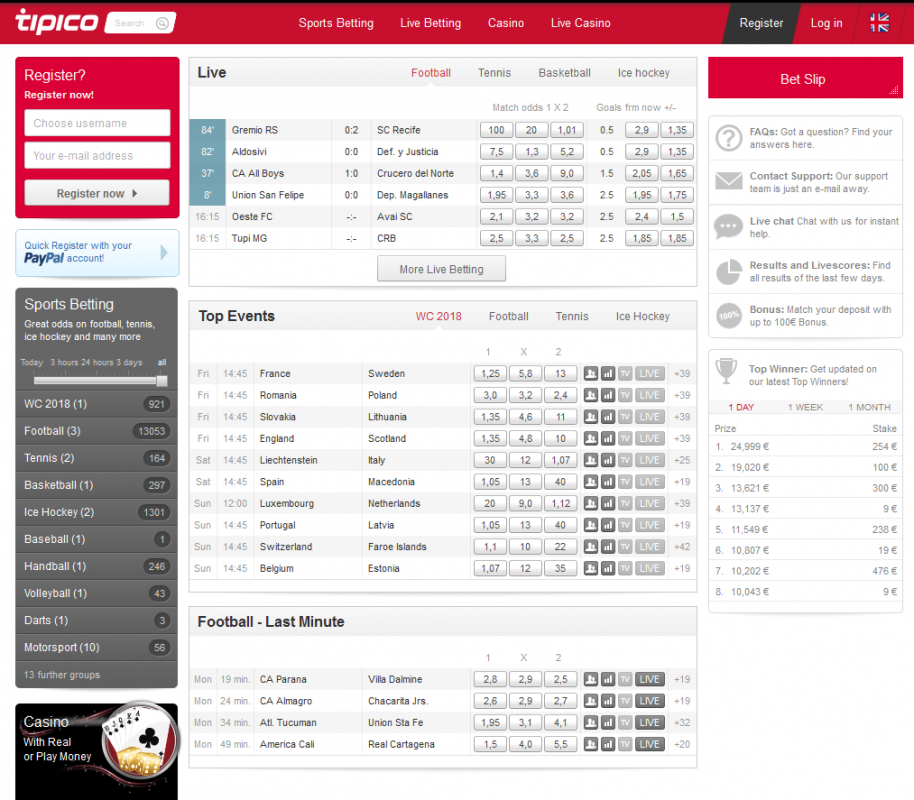Open Live Casino in top navigation
Screen dimensions: 914x800
[x=581, y=23]
